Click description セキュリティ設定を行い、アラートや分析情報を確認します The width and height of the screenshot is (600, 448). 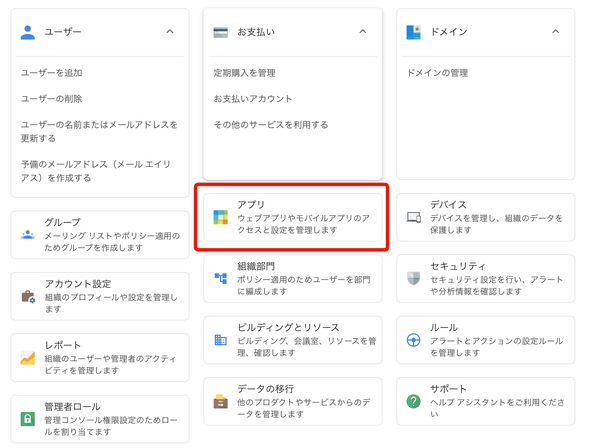click(497, 285)
